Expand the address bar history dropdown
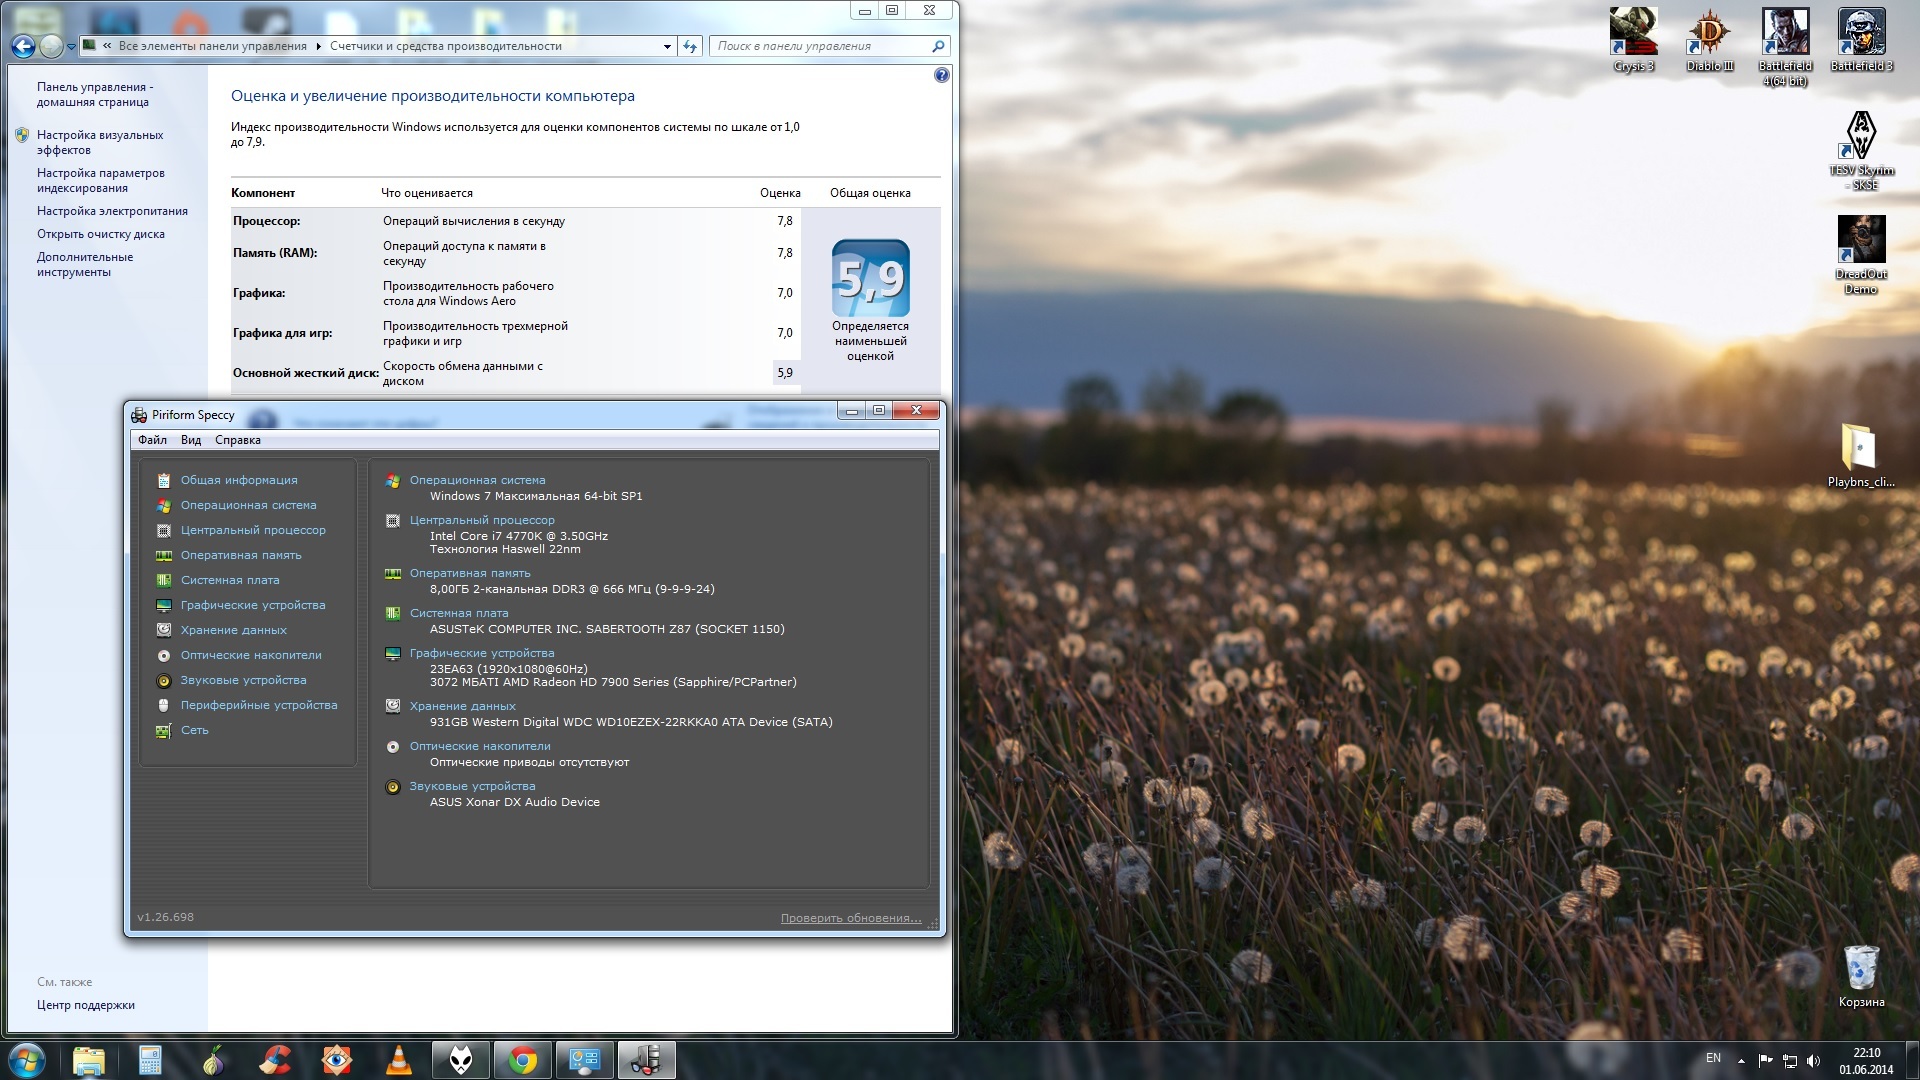Image resolution: width=1920 pixels, height=1080 pixels. pyautogui.click(x=667, y=46)
